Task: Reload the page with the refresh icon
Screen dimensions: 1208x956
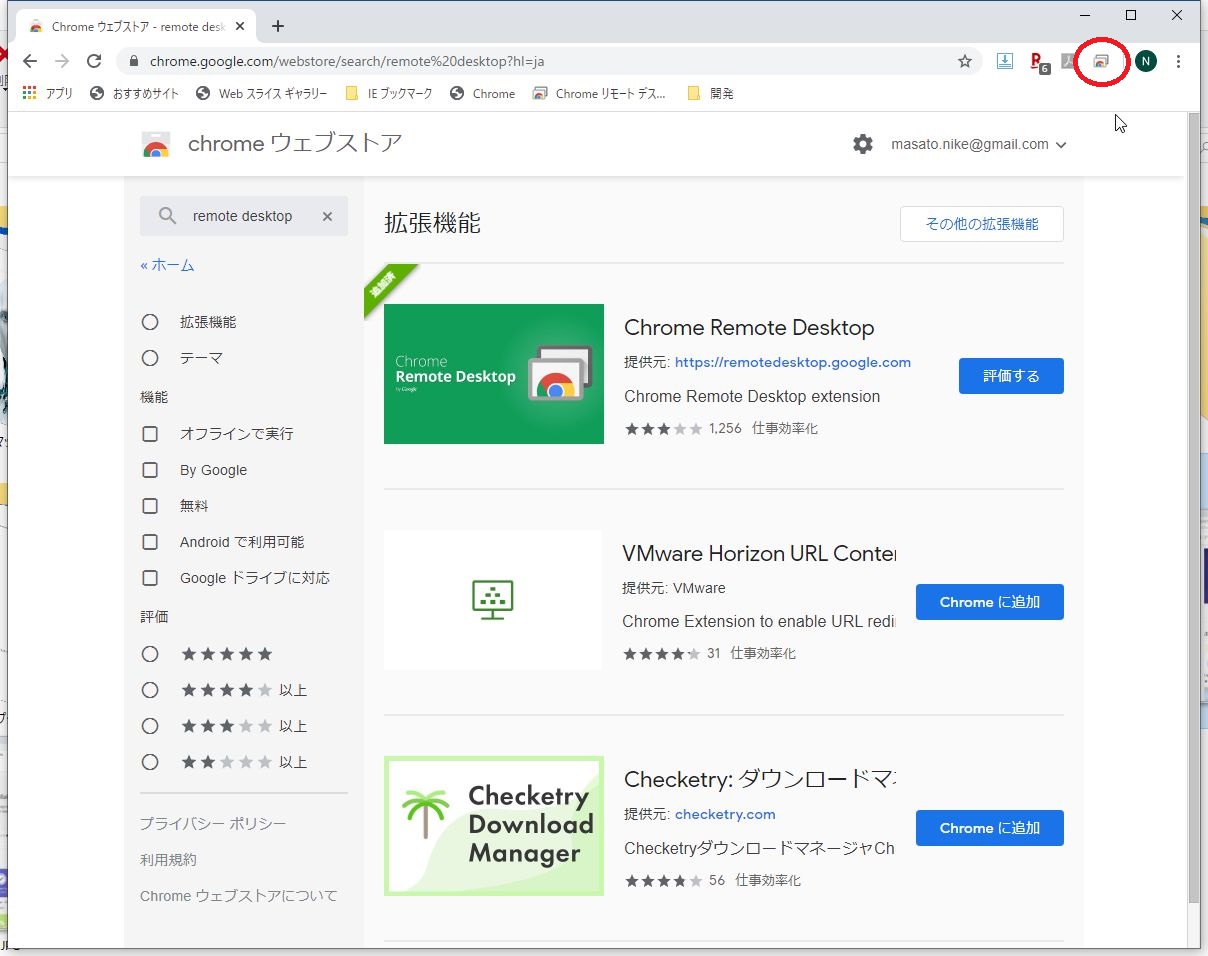Action: click(x=94, y=61)
